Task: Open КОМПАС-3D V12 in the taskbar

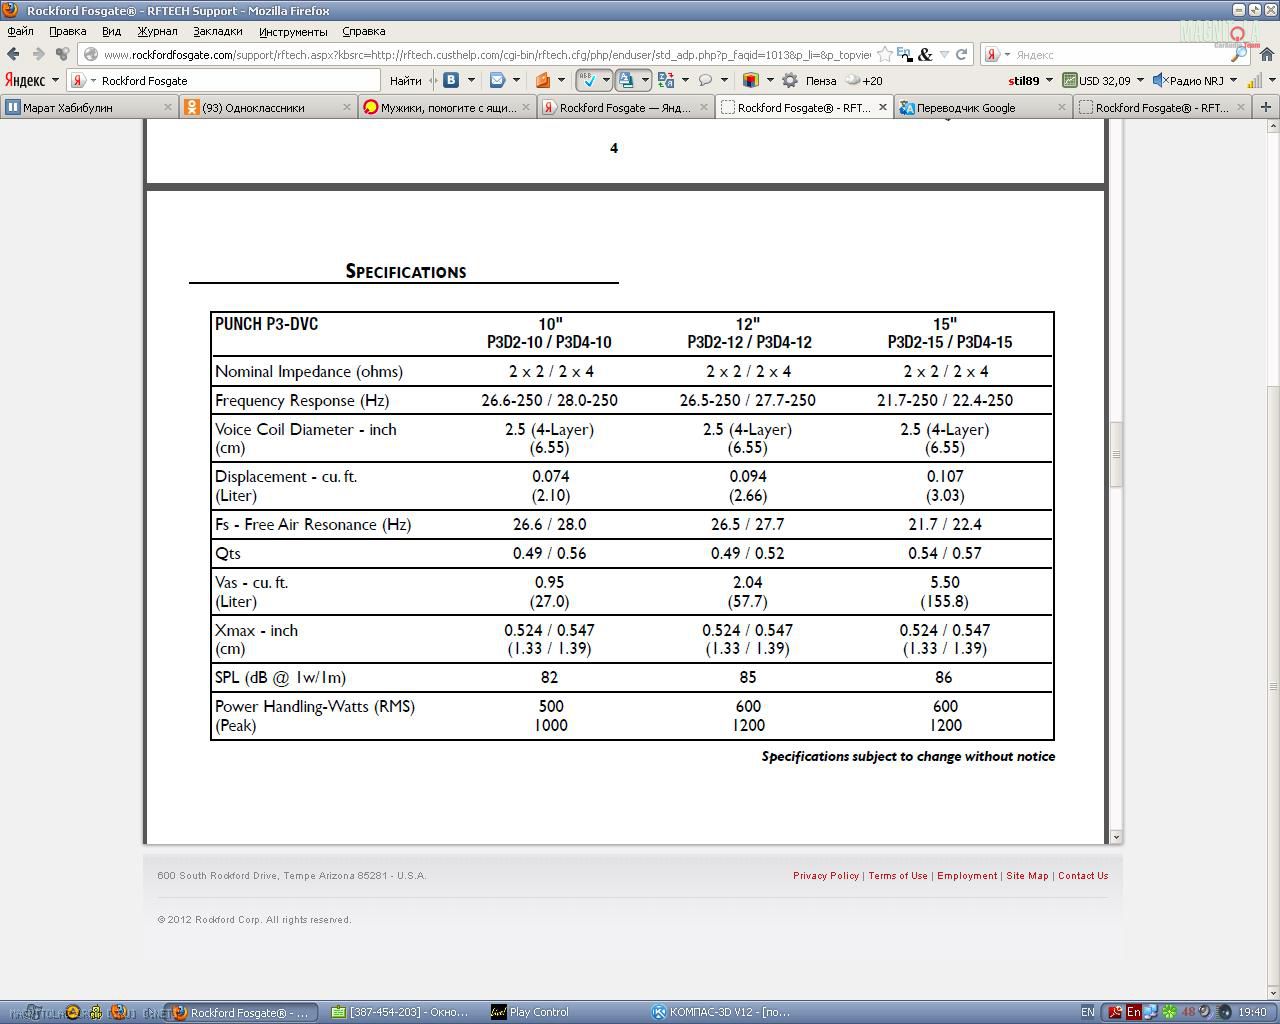Action: click(x=721, y=1012)
